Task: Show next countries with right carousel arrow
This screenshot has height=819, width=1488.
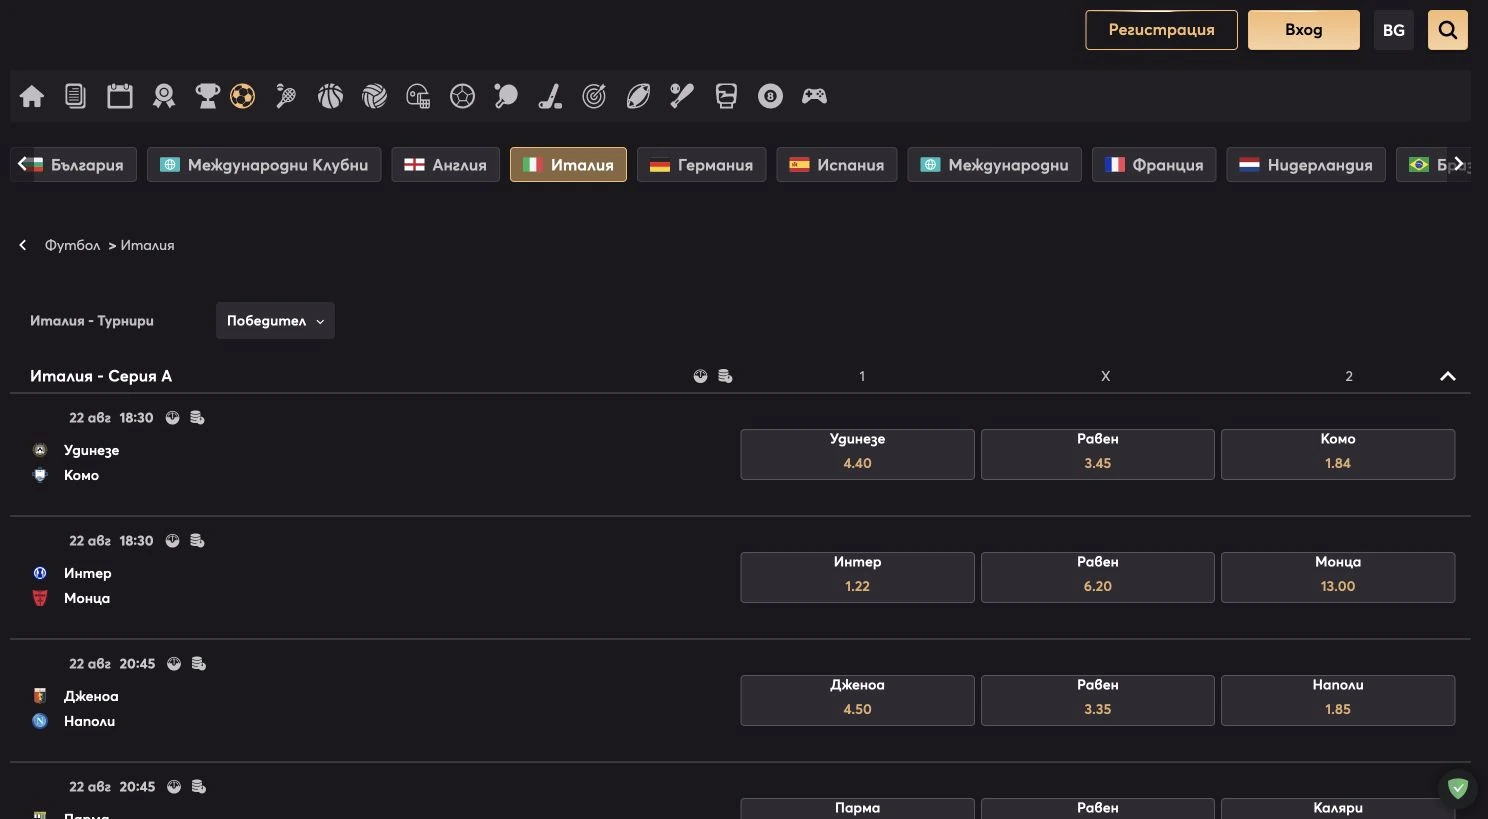Action: pos(1459,164)
